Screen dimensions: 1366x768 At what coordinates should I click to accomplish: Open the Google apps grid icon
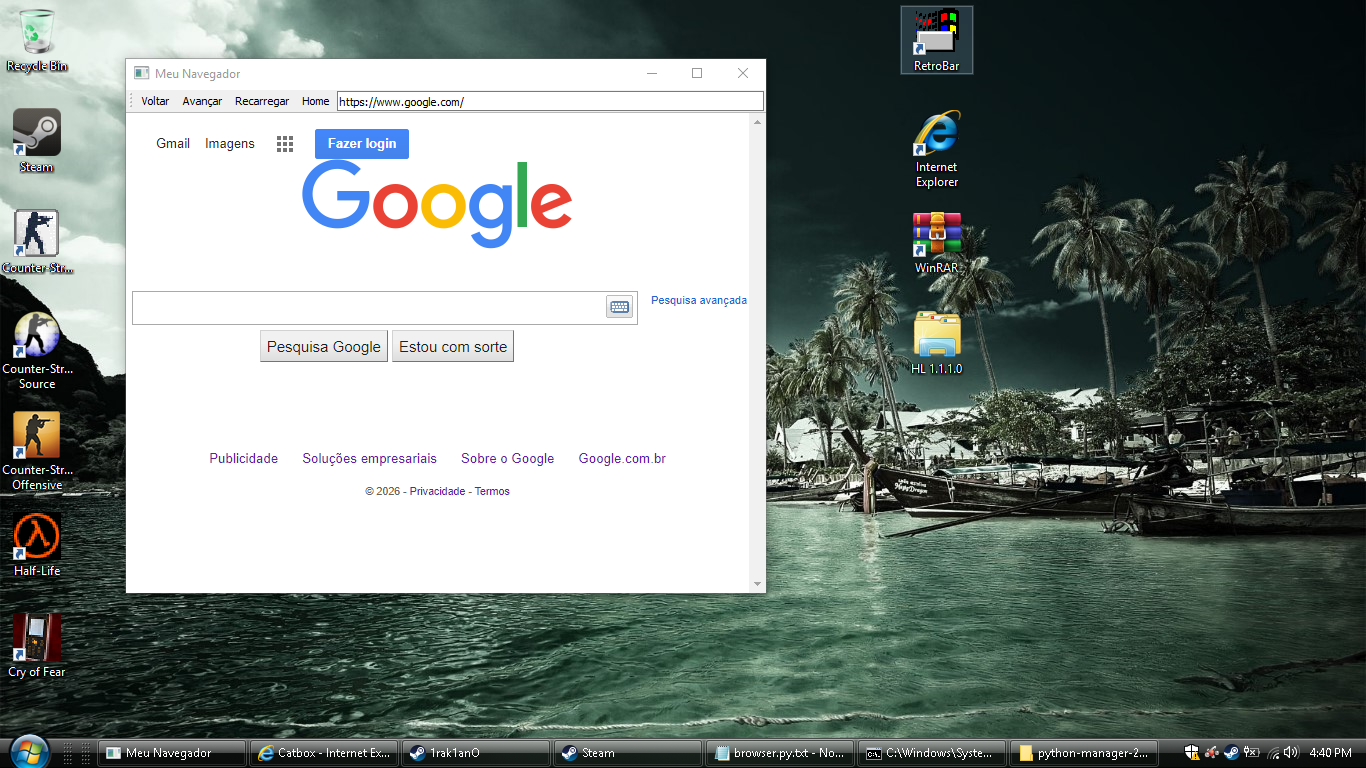pyautogui.click(x=285, y=144)
